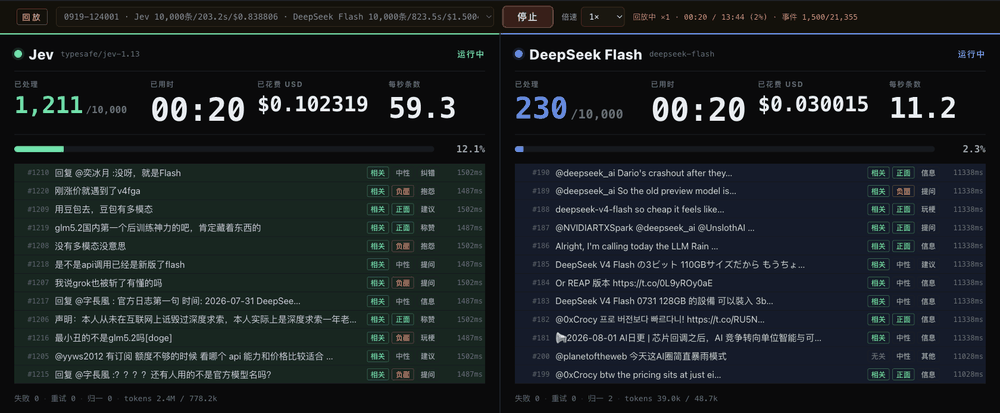
Task: Select row #1218 是不是api调用已经是新版了flash
Action: 249,264
